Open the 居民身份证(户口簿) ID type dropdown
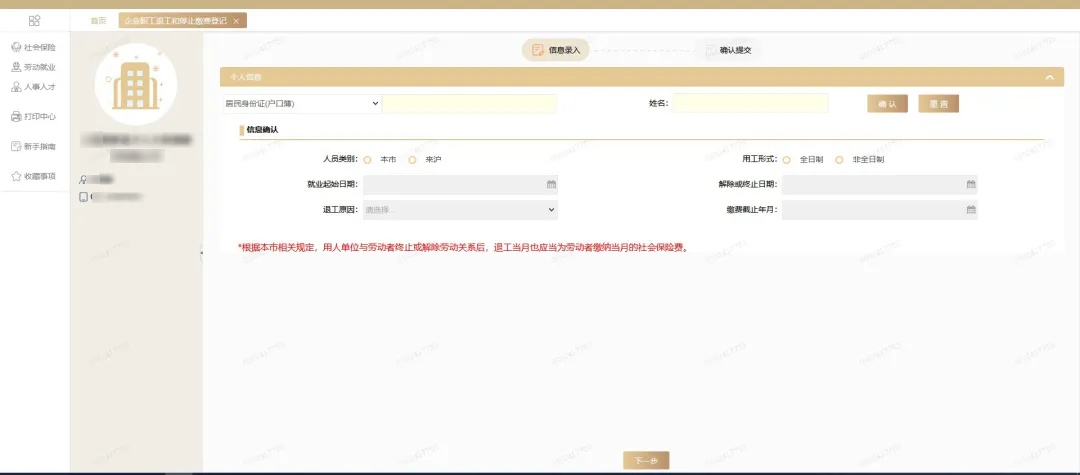Image resolution: width=1080 pixels, height=475 pixels. [301, 103]
